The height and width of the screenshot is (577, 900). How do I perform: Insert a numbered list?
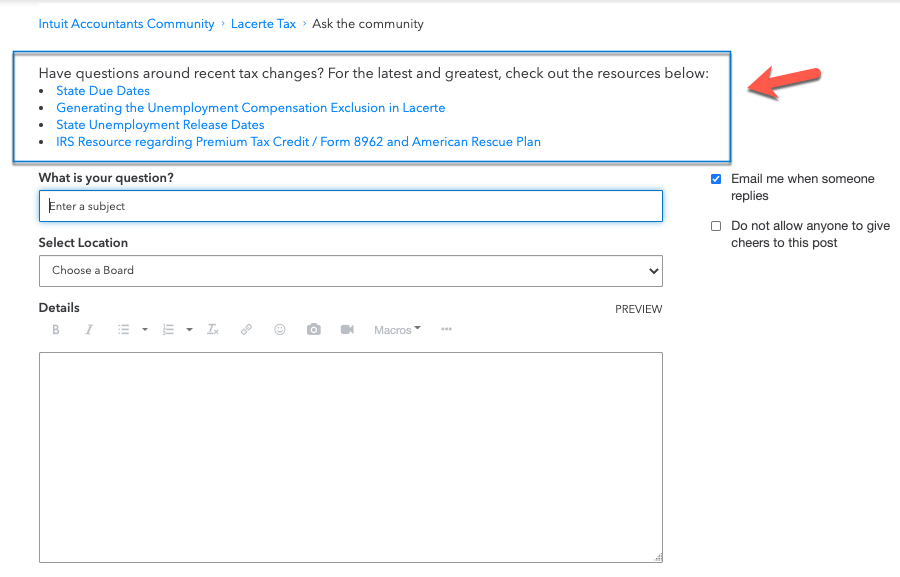click(x=168, y=330)
